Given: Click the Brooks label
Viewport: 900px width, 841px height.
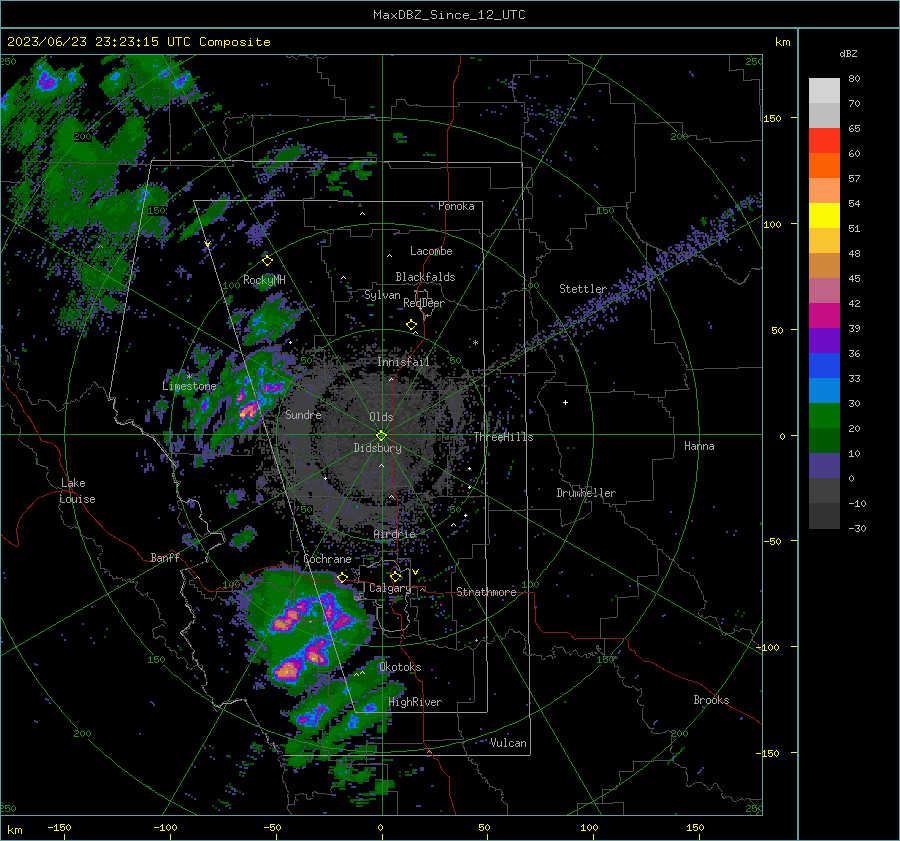Looking at the screenshot, I should [711, 700].
